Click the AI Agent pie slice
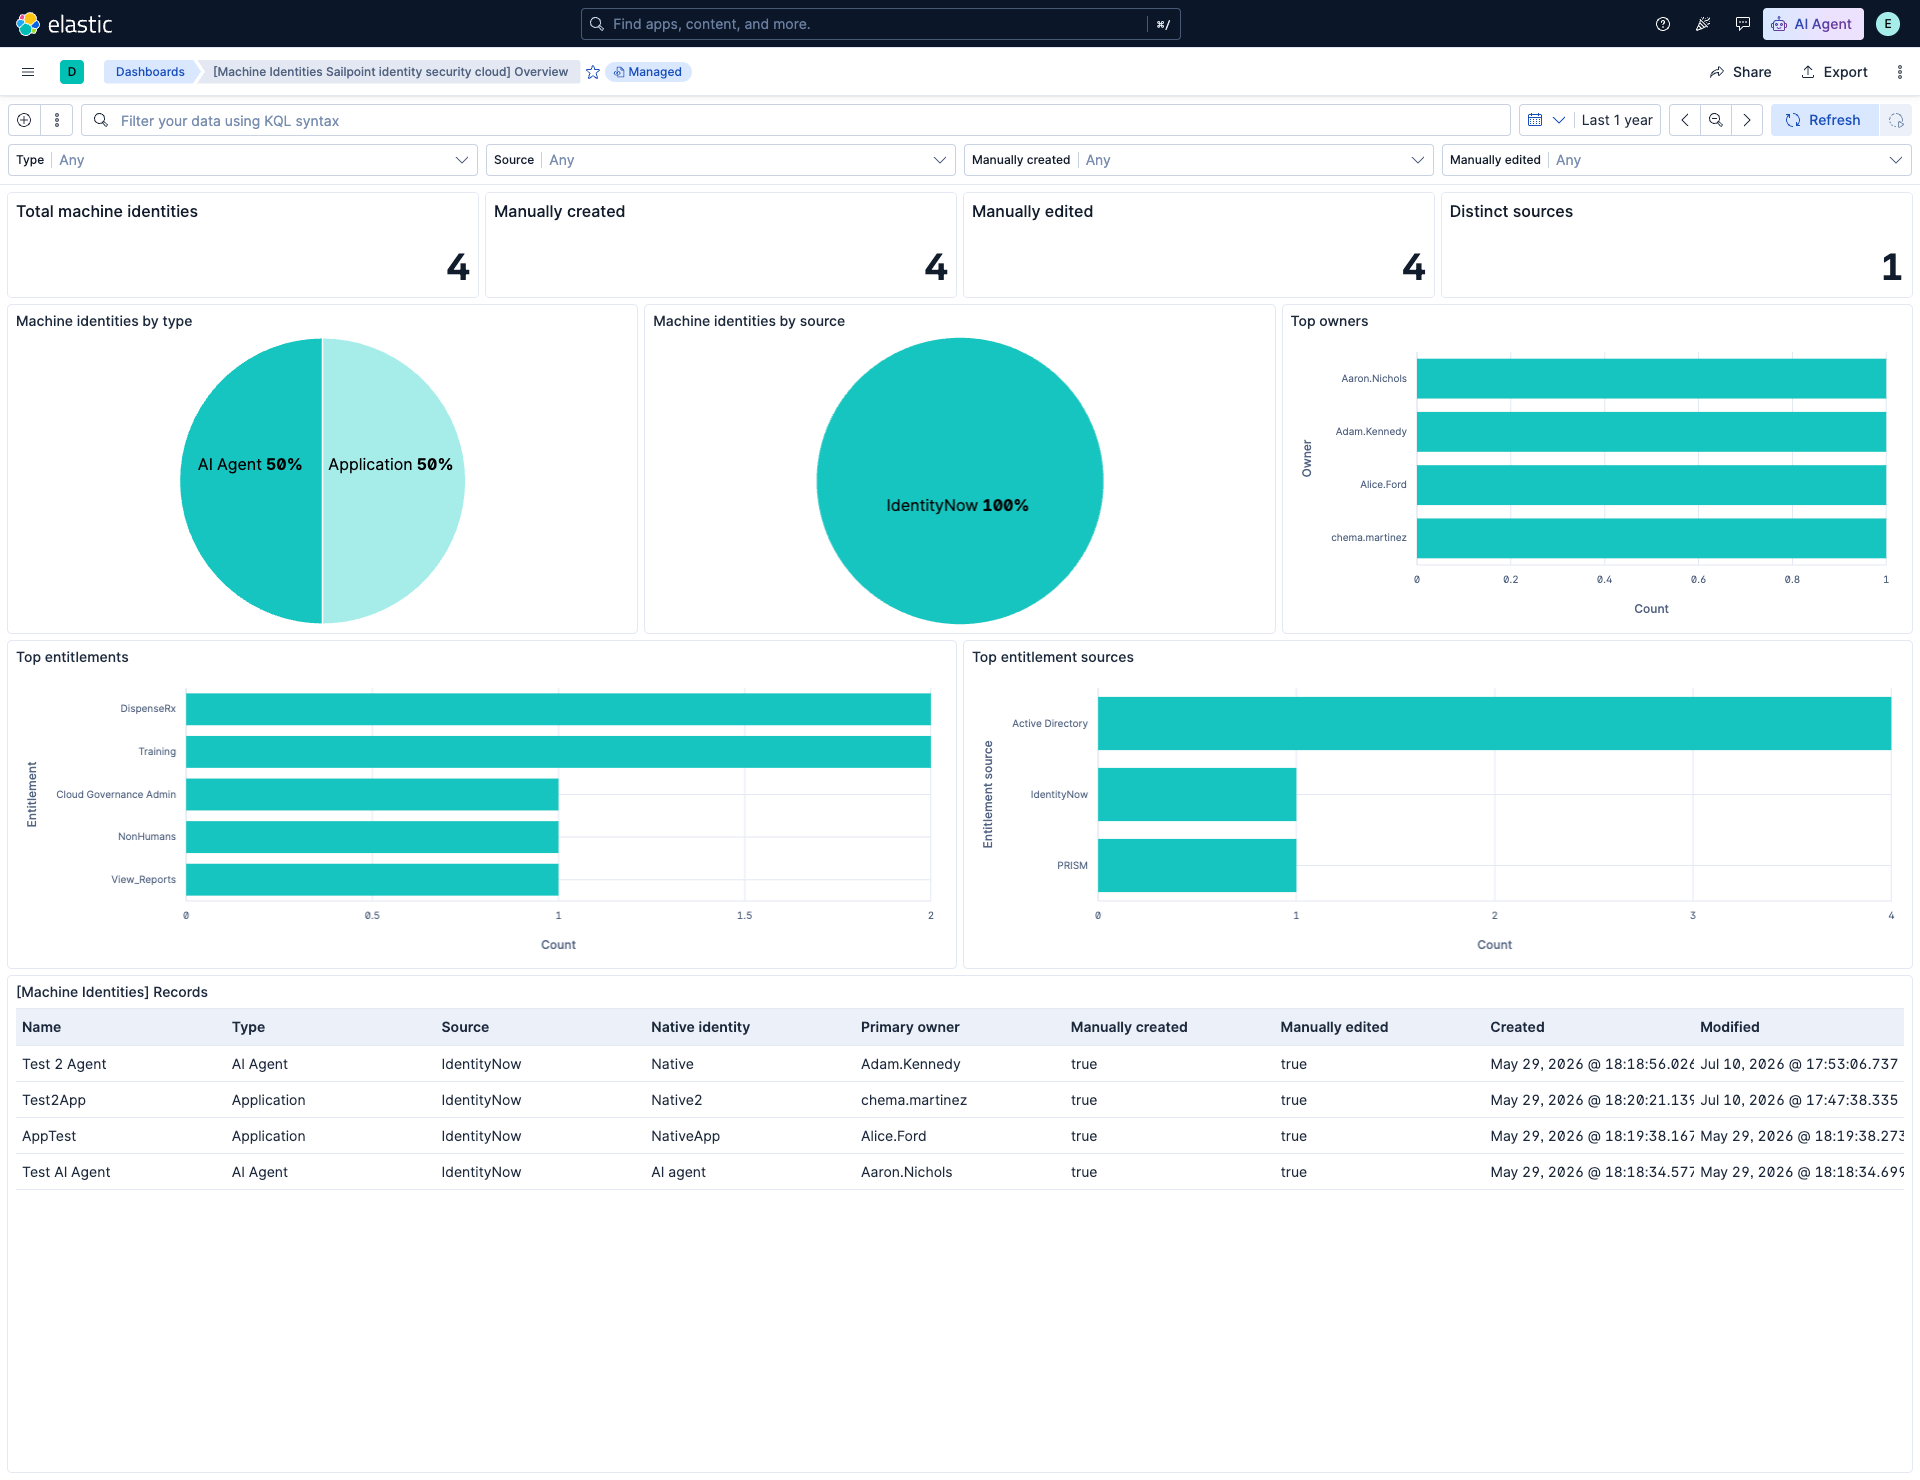Image resolution: width=1920 pixels, height=1480 pixels. pyautogui.click(x=250, y=481)
